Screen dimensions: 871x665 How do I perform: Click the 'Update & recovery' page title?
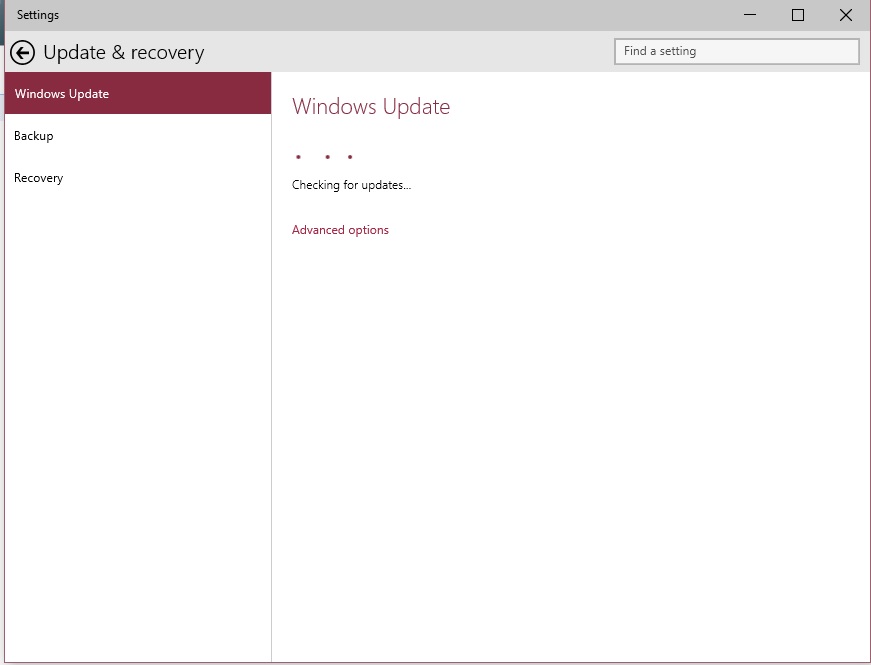tap(123, 52)
